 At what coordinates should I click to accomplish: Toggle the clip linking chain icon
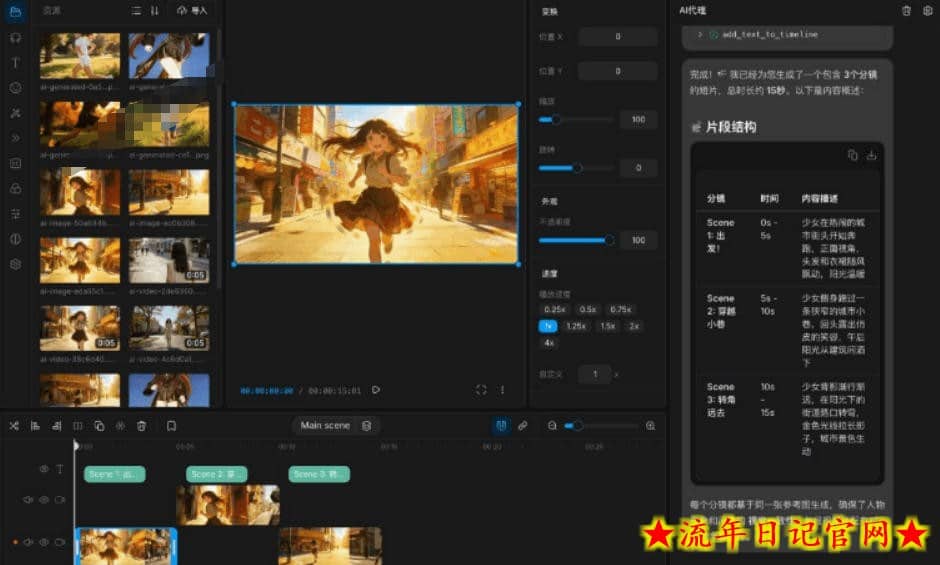[523, 426]
